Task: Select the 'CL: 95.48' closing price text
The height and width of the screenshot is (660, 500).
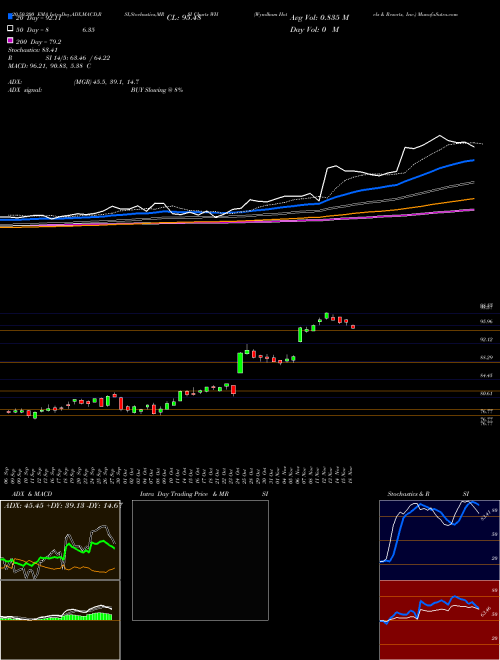Action: pos(183,18)
